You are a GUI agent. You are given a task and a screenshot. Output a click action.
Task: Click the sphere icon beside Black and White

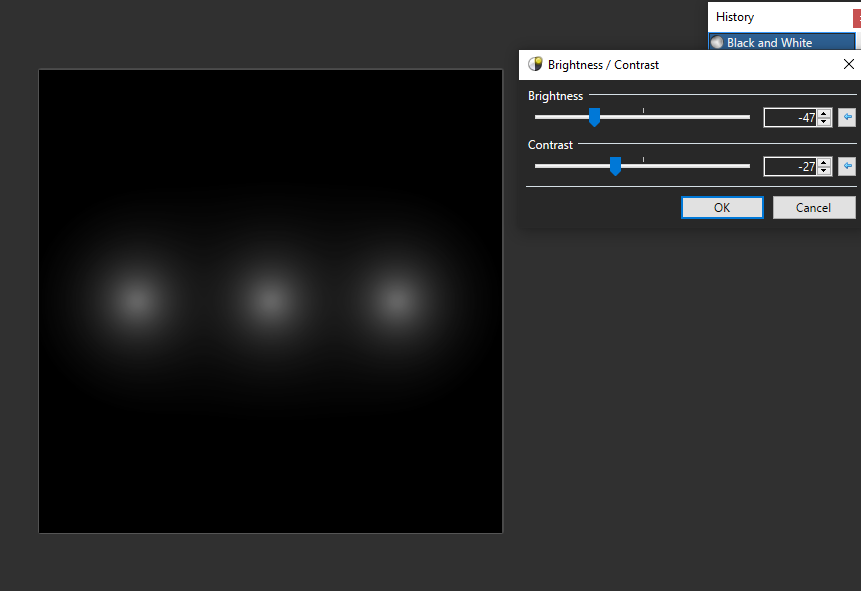717,42
